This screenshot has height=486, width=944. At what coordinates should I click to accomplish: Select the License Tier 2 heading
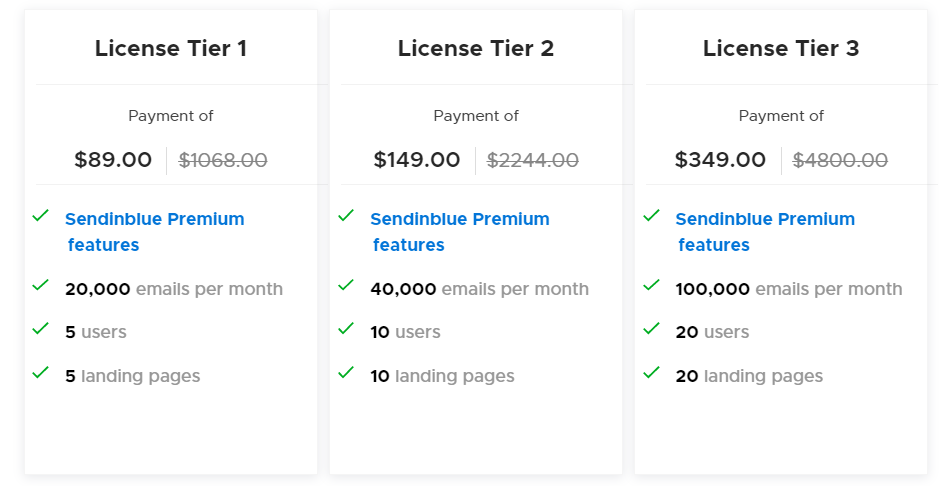click(476, 48)
